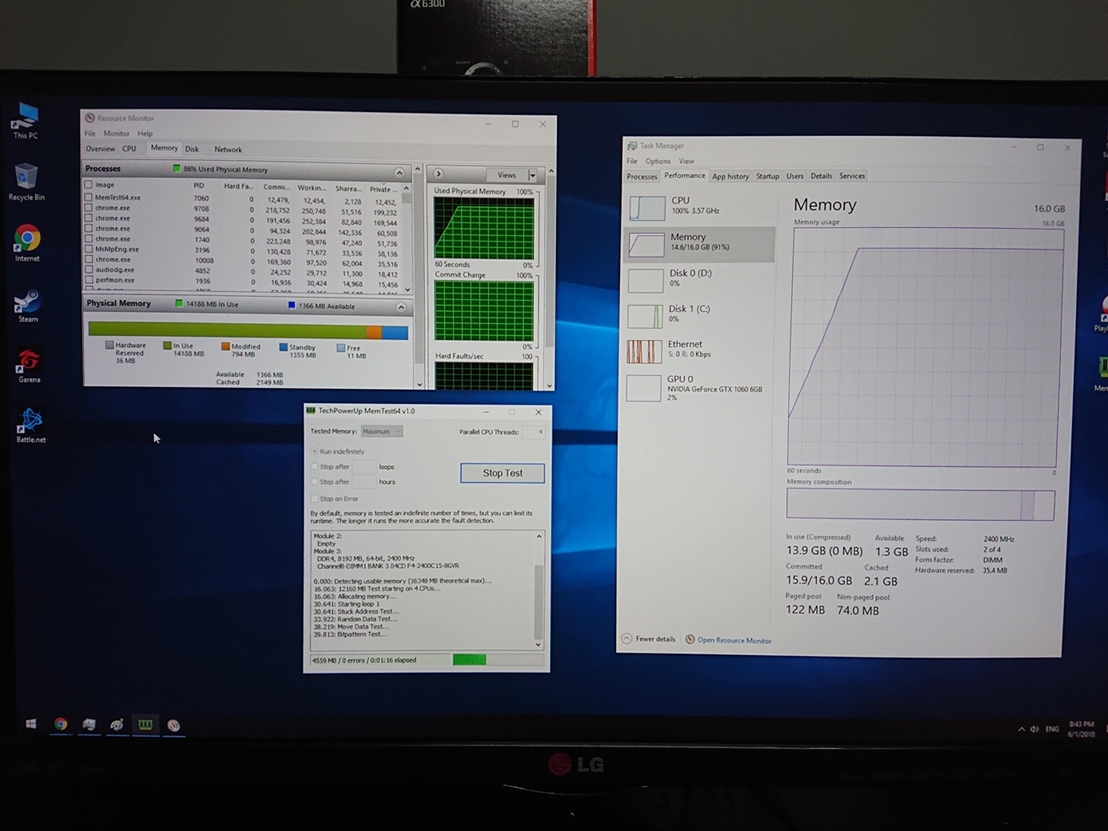Select Disk 0 (D:) in Task Manager
Image resolution: width=1108 pixels, height=831 pixels.
pyautogui.click(x=645, y=280)
